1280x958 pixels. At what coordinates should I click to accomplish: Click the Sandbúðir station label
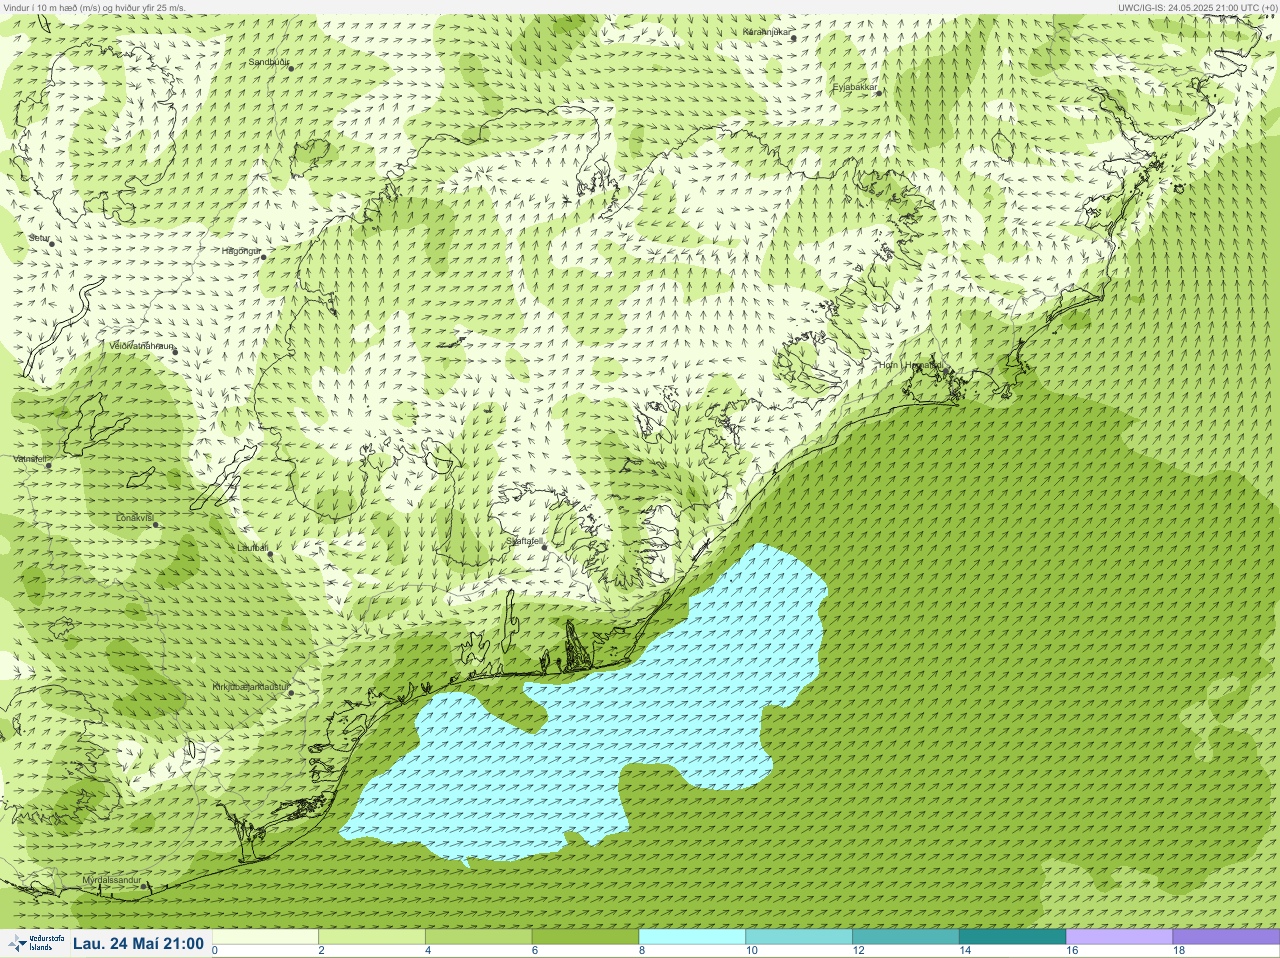point(268,62)
